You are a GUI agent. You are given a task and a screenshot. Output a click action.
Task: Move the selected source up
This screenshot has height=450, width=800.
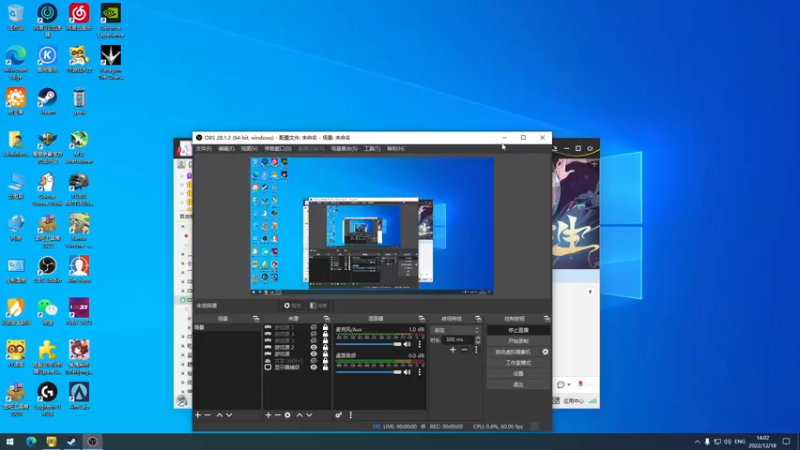click(299, 415)
